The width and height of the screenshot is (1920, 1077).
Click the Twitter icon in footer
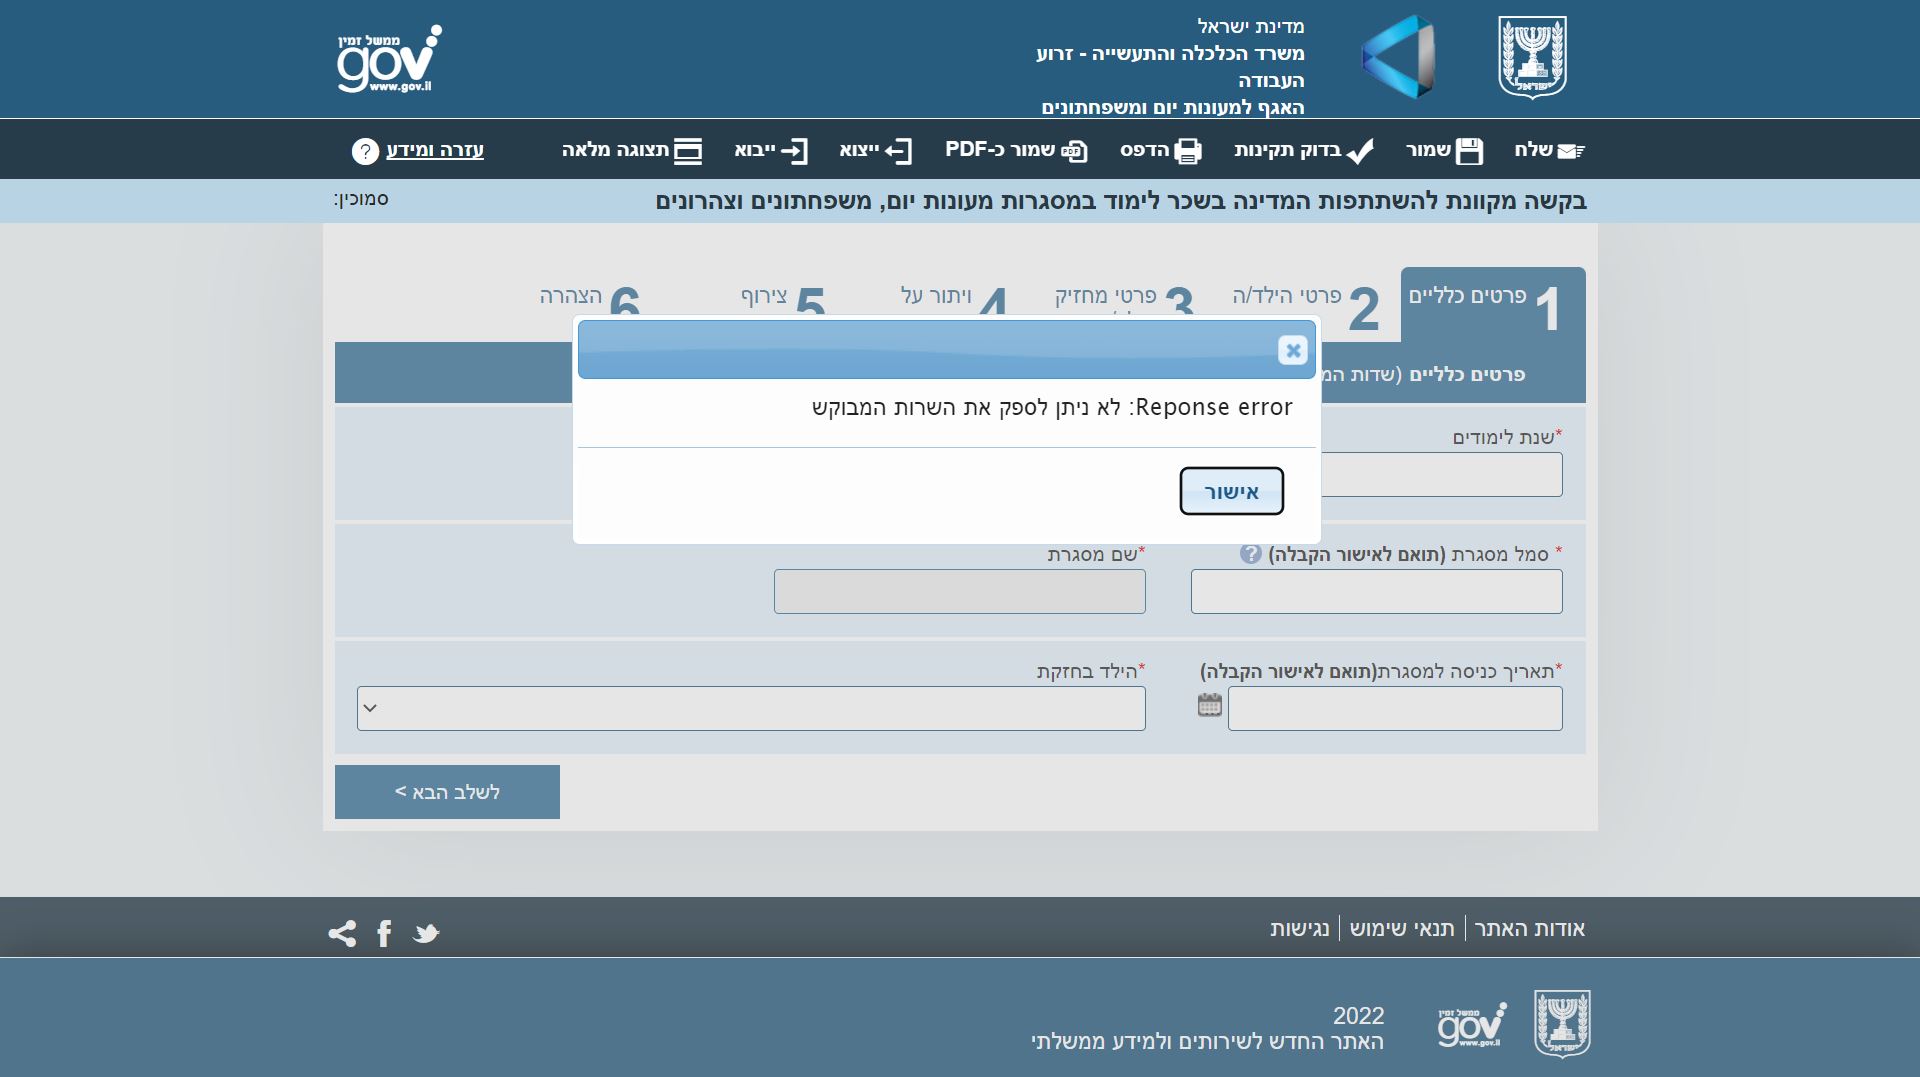(x=426, y=934)
